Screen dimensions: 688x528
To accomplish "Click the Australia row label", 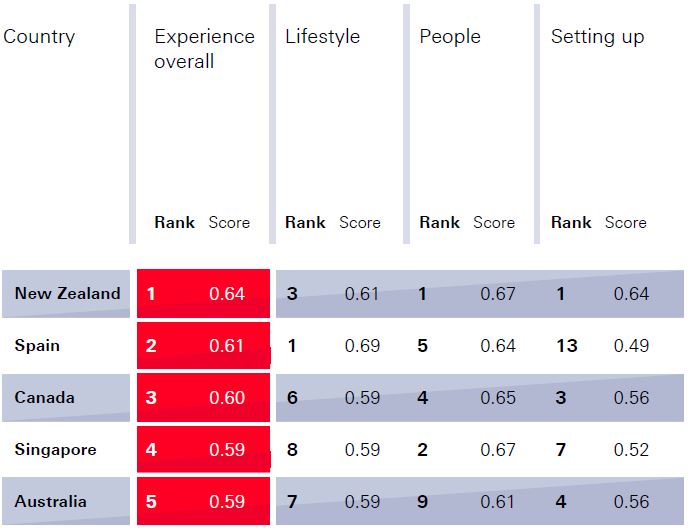I will 50,501.
